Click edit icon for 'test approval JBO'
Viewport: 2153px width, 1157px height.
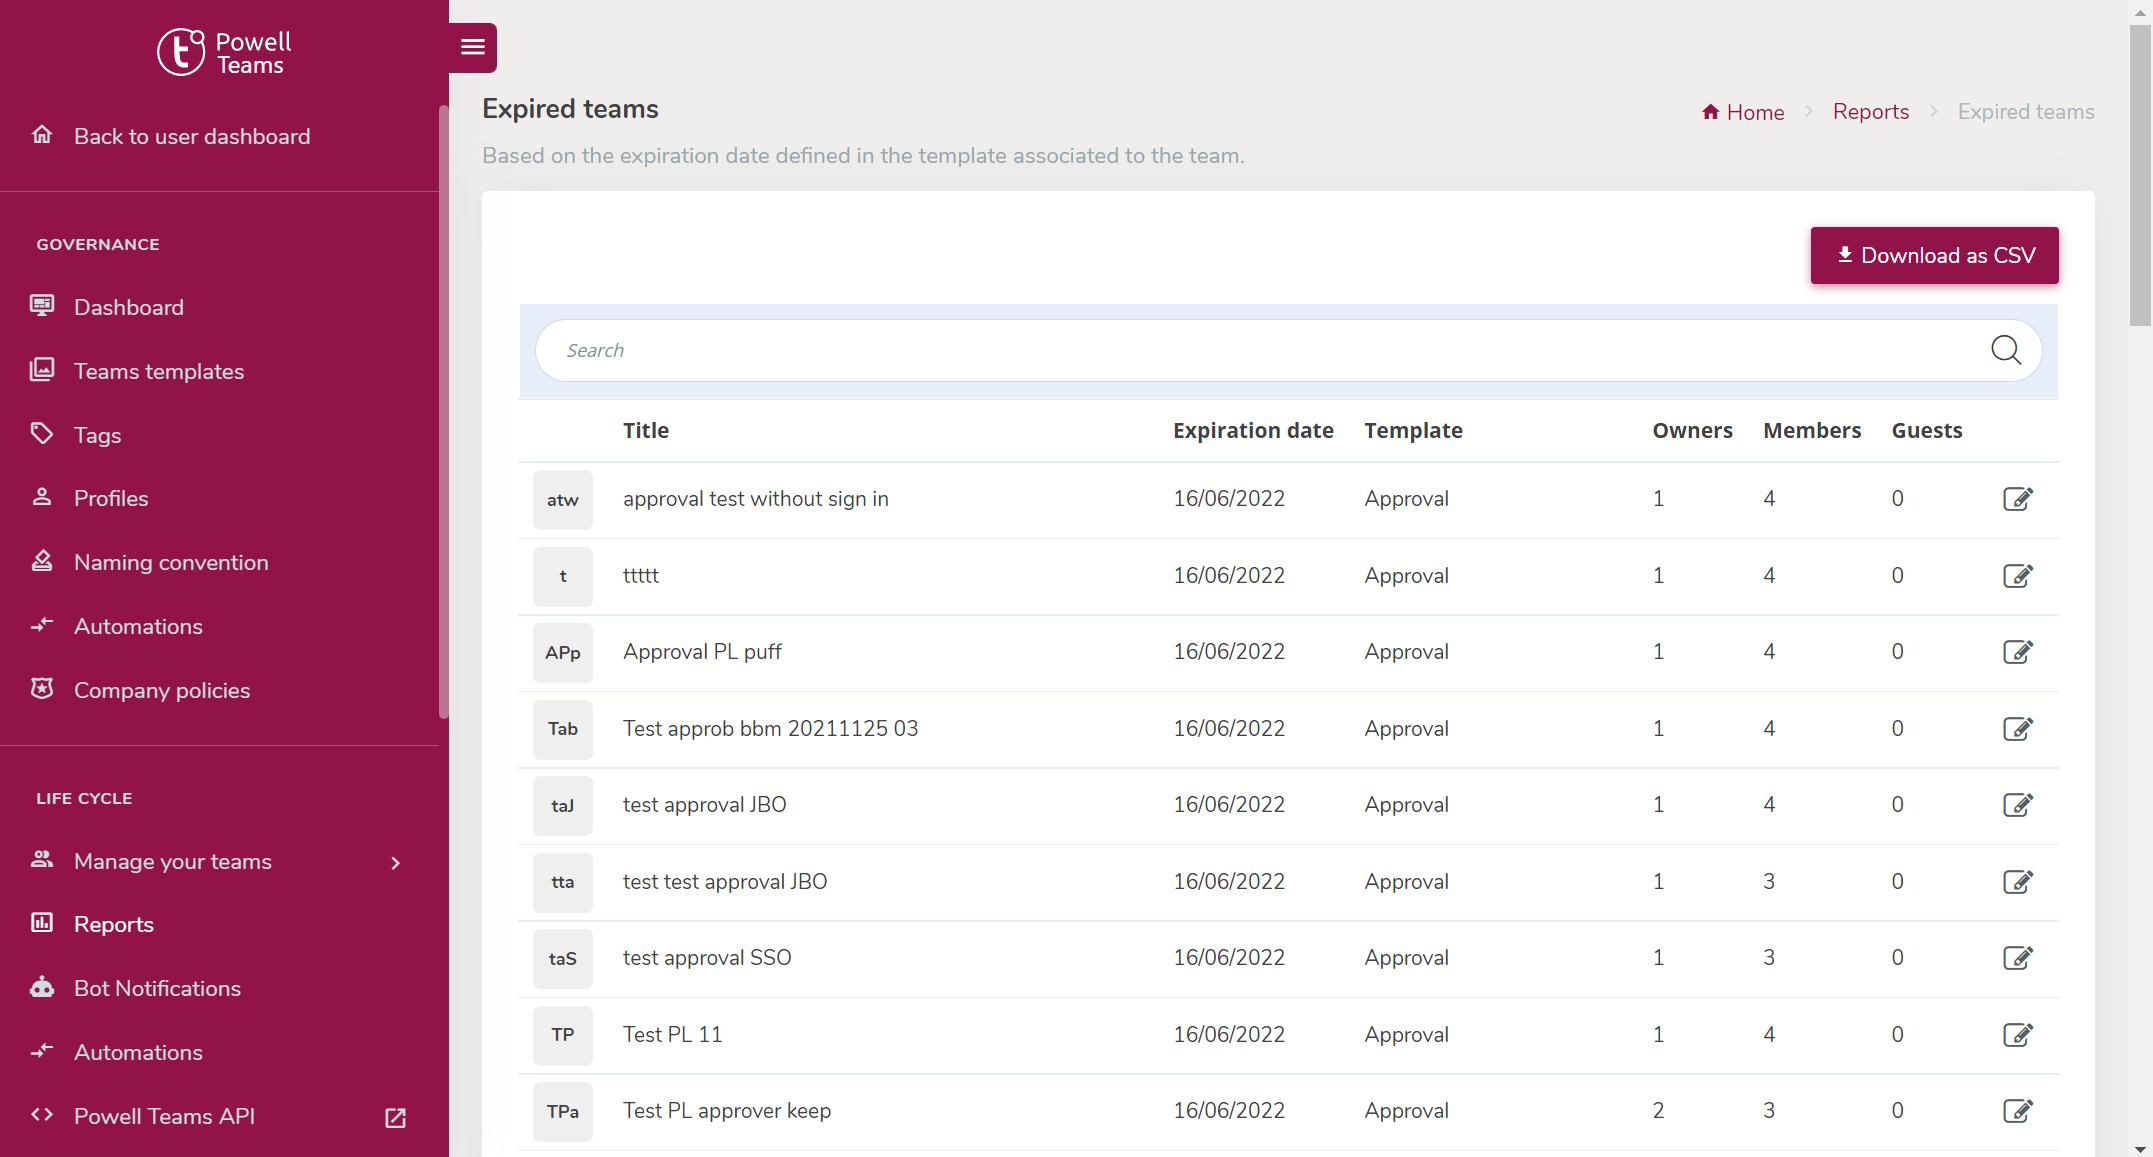coord(2018,805)
